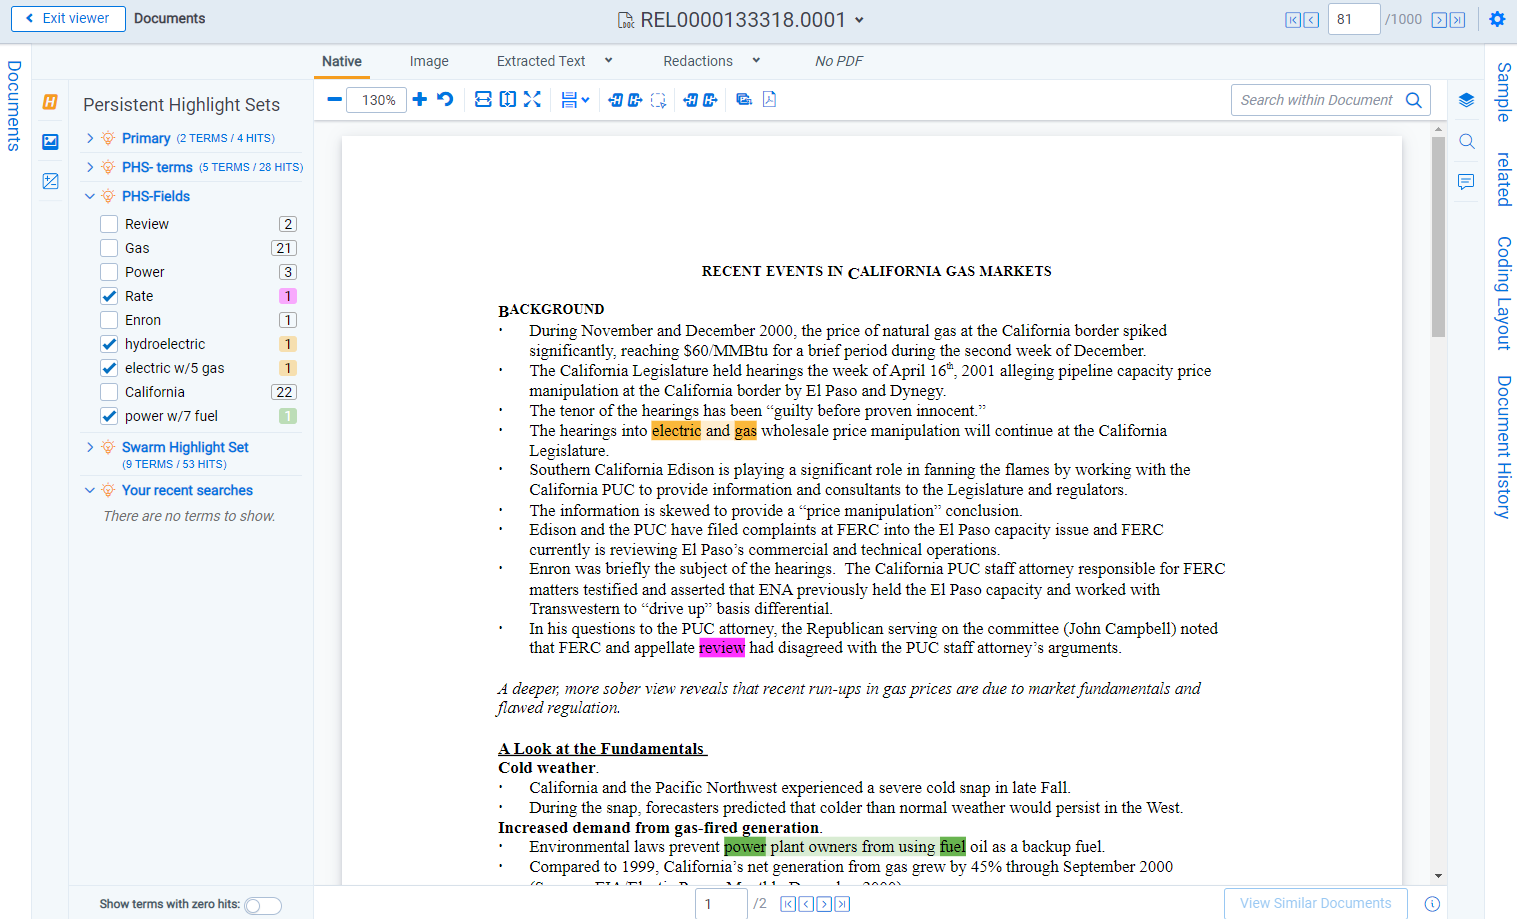Screen dimensions: 1517x919
Task: Open the Redactions tab dropdown arrow
Action: [x=756, y=61]
